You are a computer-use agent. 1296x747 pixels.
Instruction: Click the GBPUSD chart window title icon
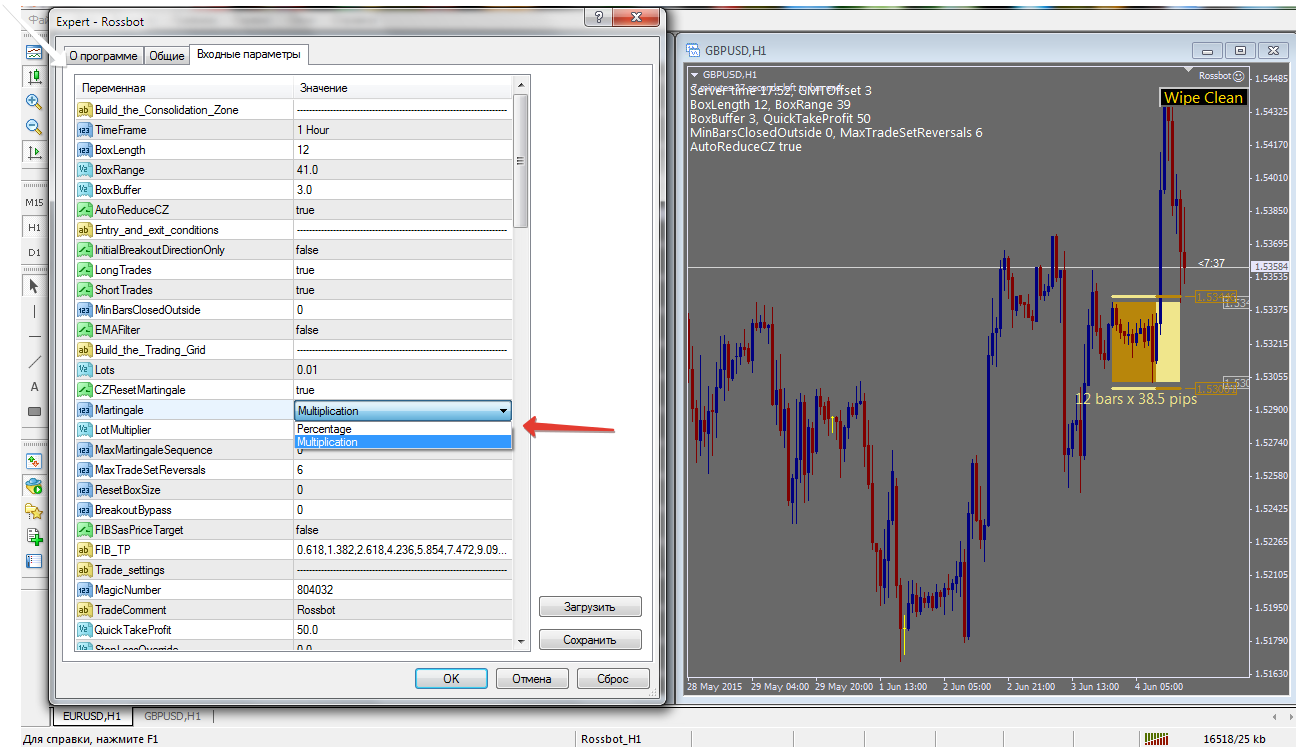[692, 50]
